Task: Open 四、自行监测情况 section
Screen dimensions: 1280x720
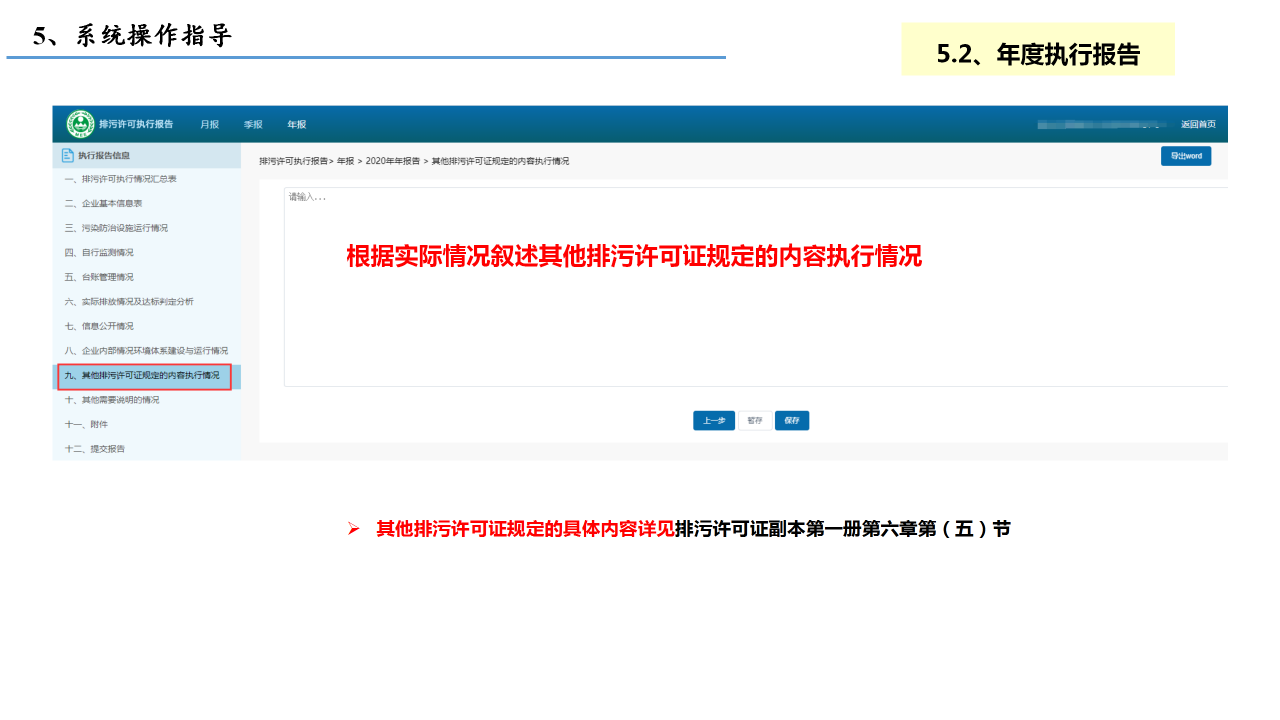Action: [99, 252]
